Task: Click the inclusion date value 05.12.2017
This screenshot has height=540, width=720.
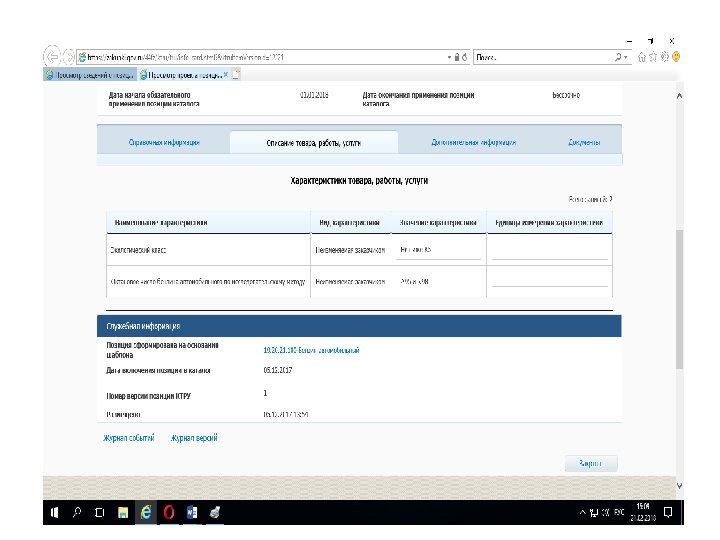Action: 278,370
